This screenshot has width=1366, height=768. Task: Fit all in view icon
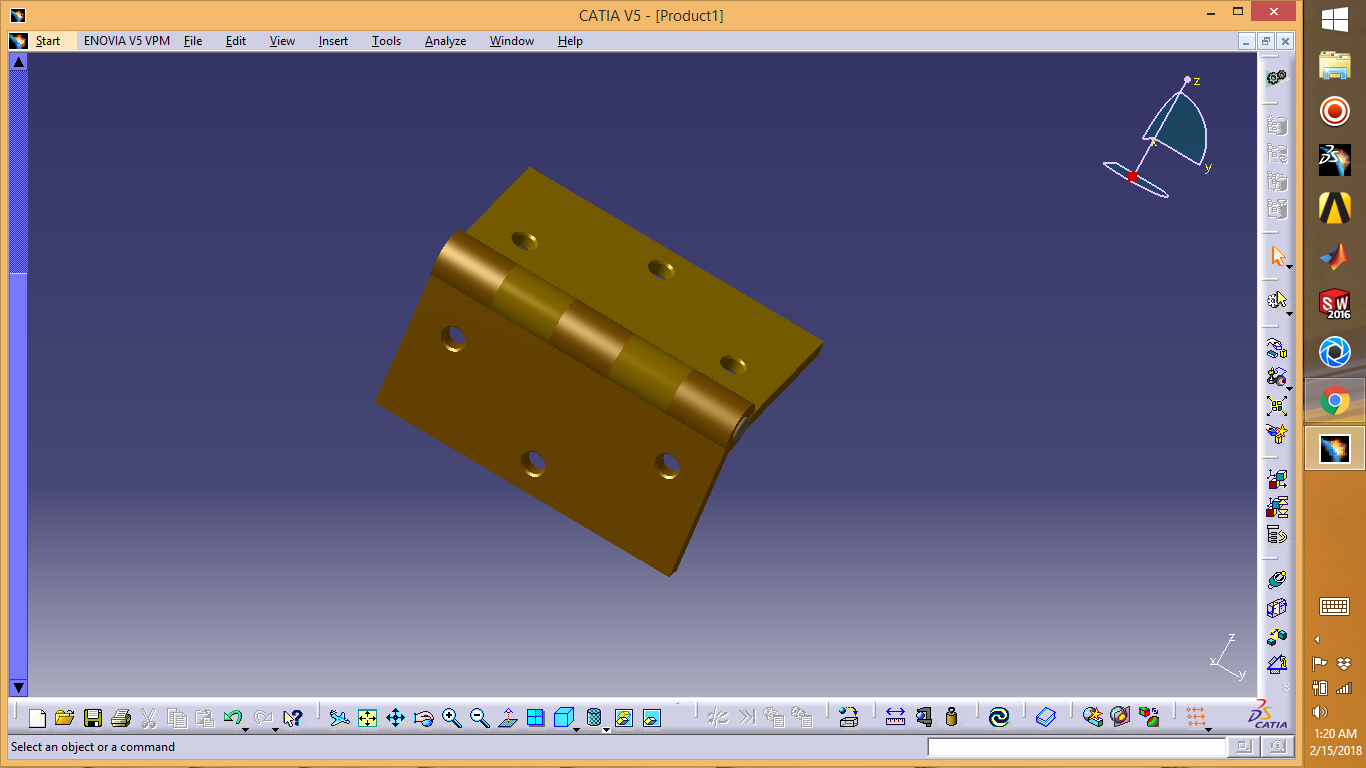(367, 717)
